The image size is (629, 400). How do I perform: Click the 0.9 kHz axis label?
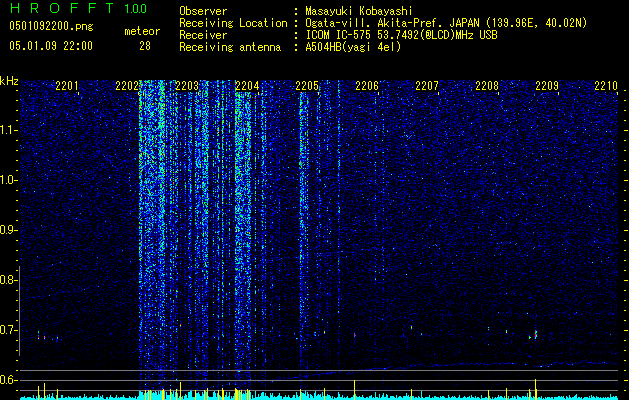[x=8, y=230]
